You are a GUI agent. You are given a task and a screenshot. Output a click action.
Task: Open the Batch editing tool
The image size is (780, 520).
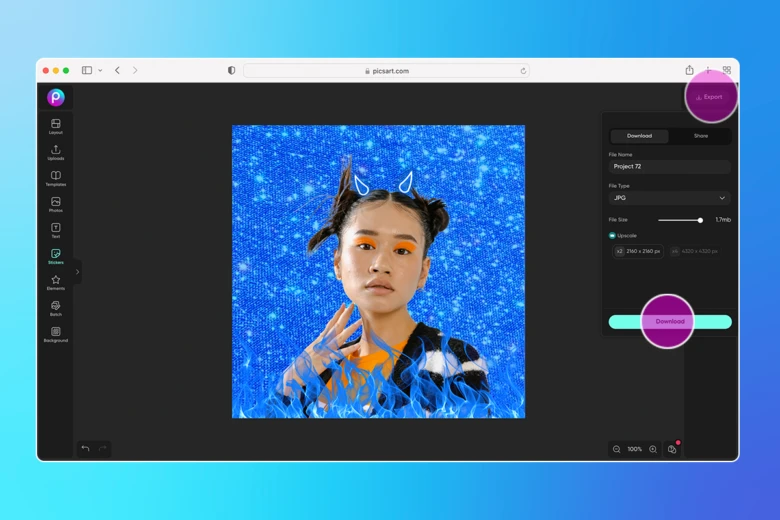(x=56, y=307)
